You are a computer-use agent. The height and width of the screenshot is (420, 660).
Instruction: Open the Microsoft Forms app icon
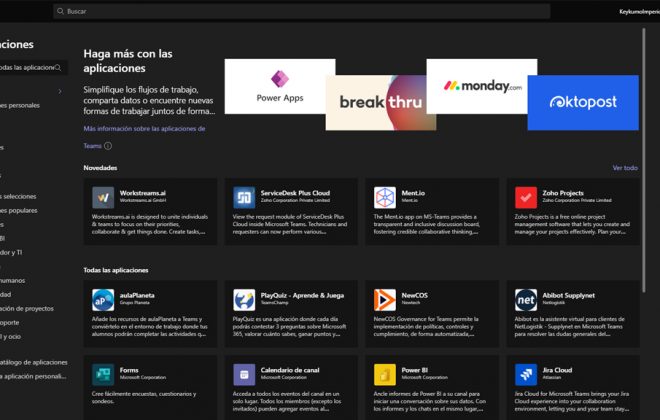click(103, 375)
